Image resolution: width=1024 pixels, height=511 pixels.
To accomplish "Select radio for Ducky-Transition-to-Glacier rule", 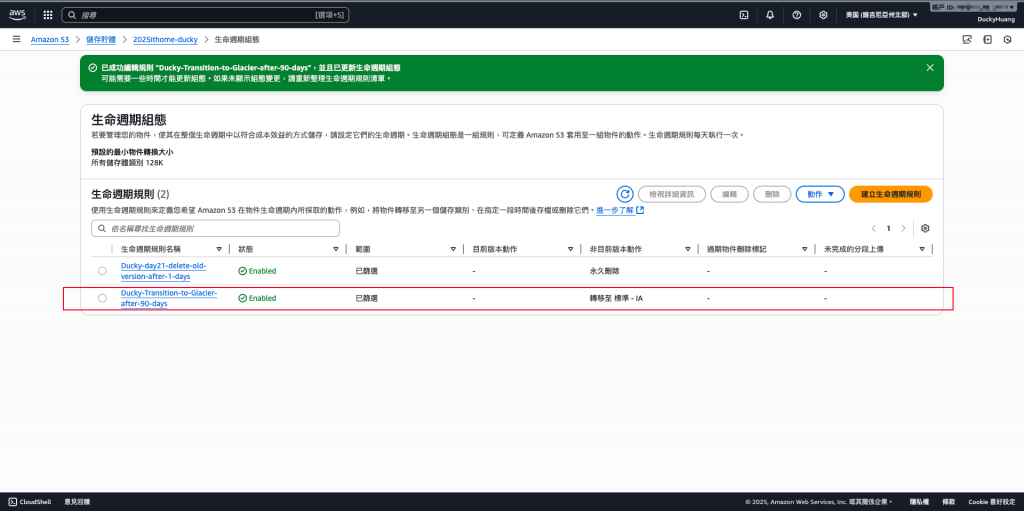I will point(102,298).
